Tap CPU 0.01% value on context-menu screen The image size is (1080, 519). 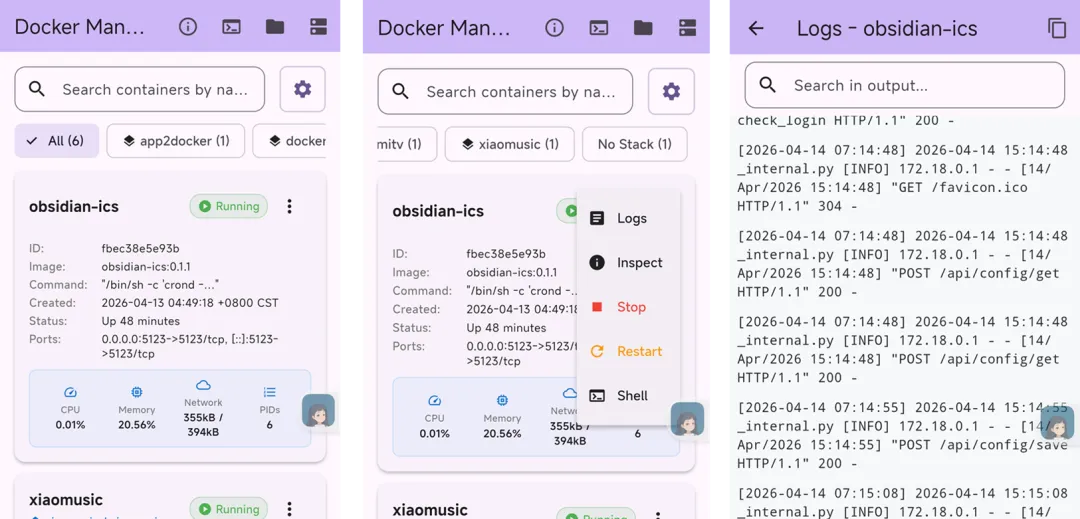[x=434, y=434]
